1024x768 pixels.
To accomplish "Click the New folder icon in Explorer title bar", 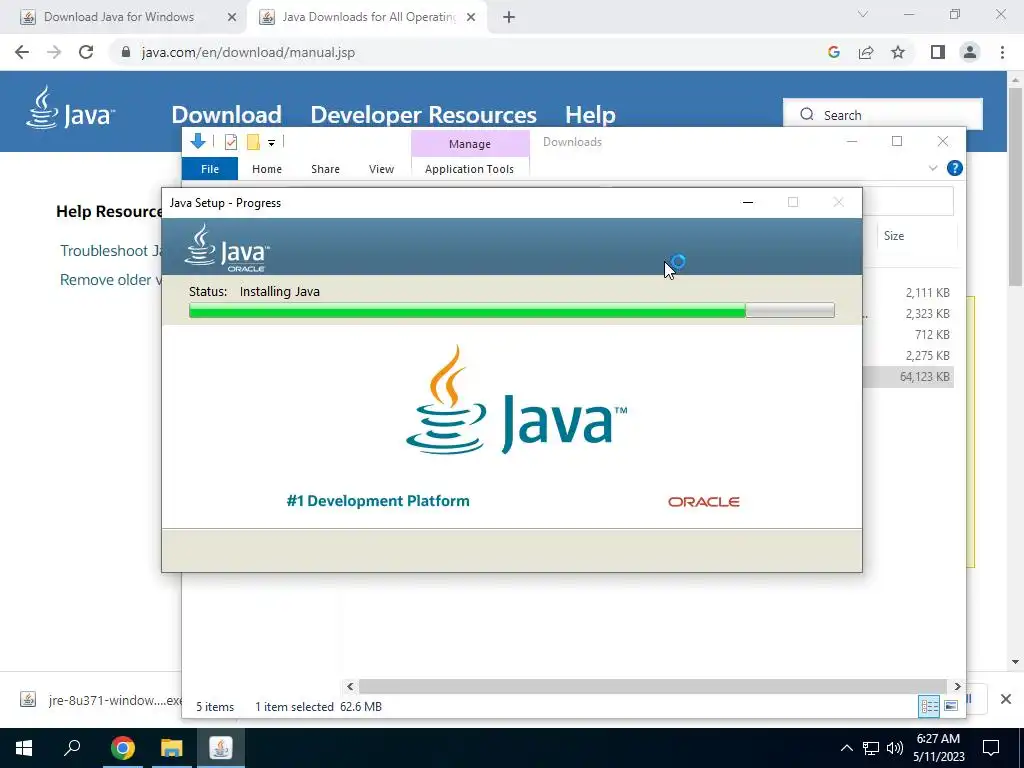I will click(x=253, y=142).
